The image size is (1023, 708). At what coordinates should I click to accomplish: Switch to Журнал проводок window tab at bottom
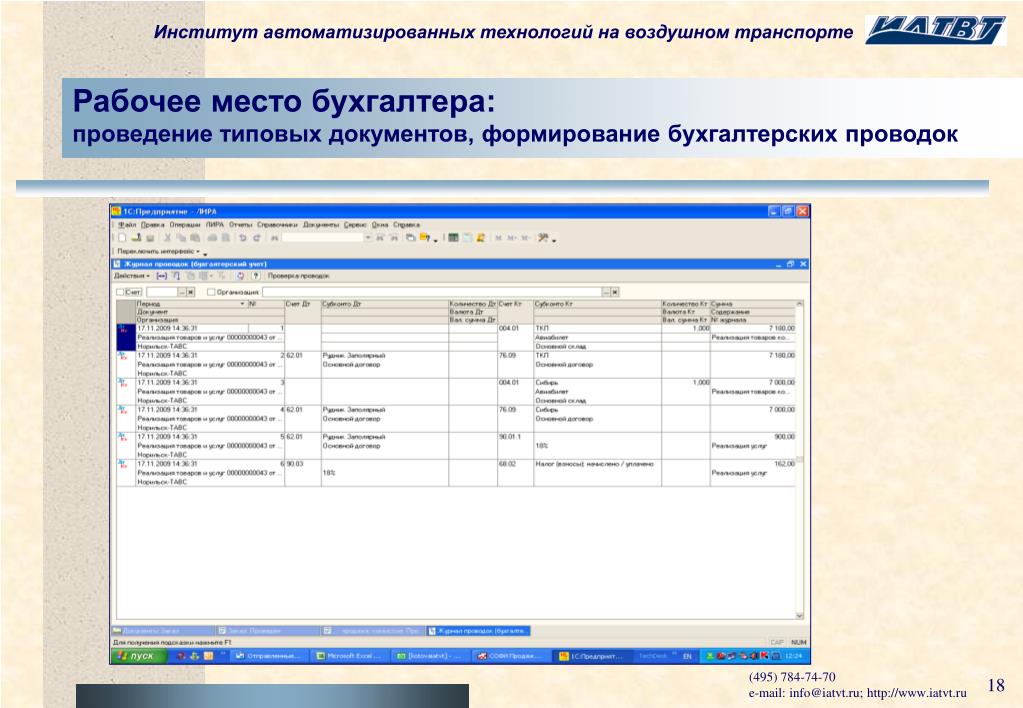479,631
